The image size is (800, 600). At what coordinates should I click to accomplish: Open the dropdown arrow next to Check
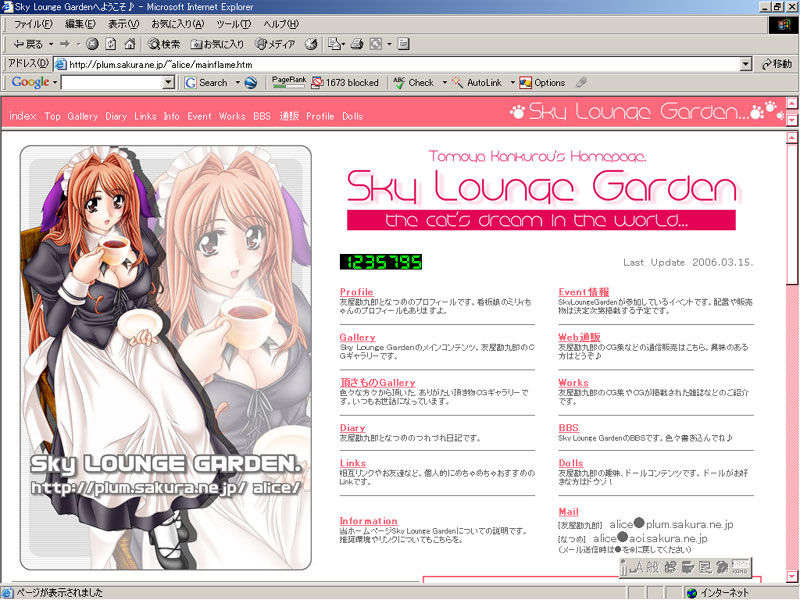[x=444, y=83]
